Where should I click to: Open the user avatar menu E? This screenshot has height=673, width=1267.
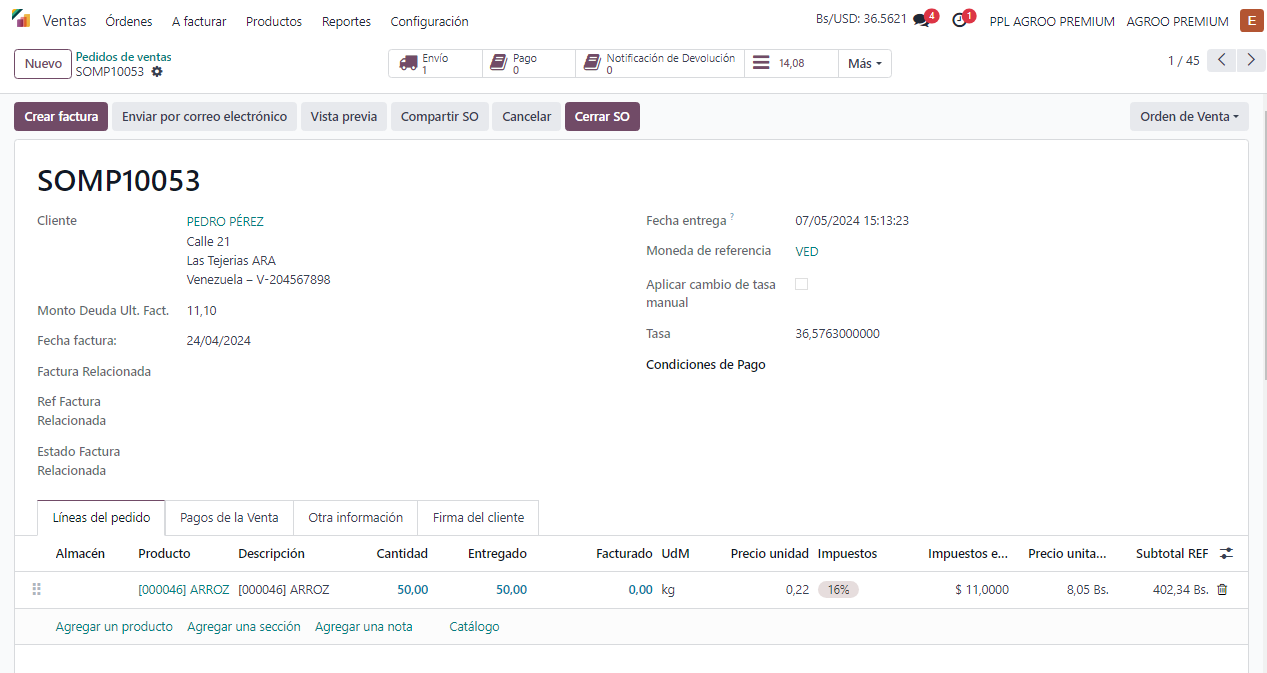1251,21
